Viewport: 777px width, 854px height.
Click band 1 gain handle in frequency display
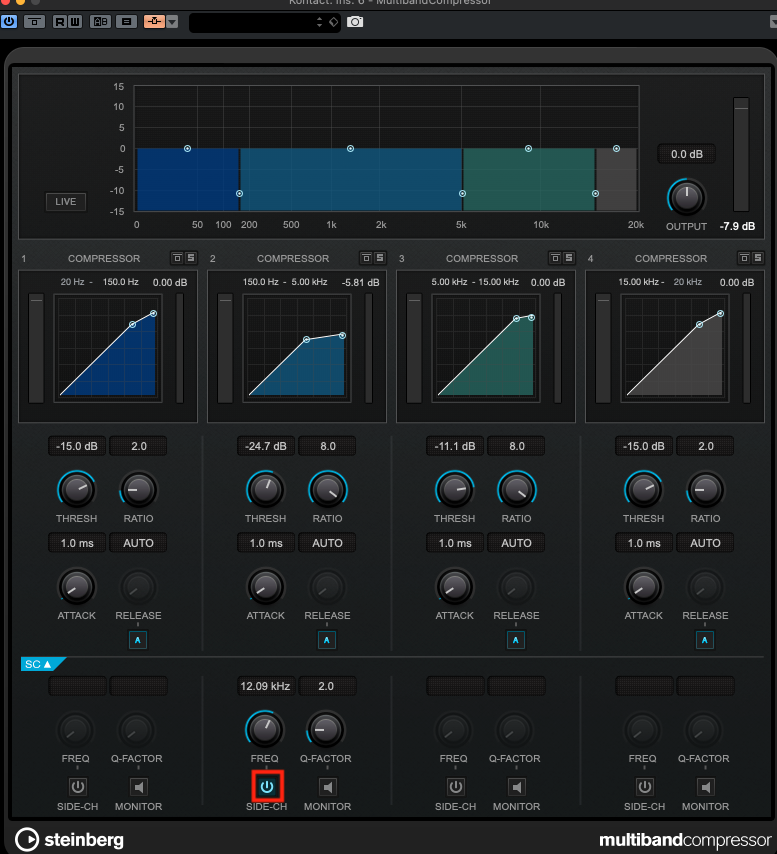(x=187, y=149)
